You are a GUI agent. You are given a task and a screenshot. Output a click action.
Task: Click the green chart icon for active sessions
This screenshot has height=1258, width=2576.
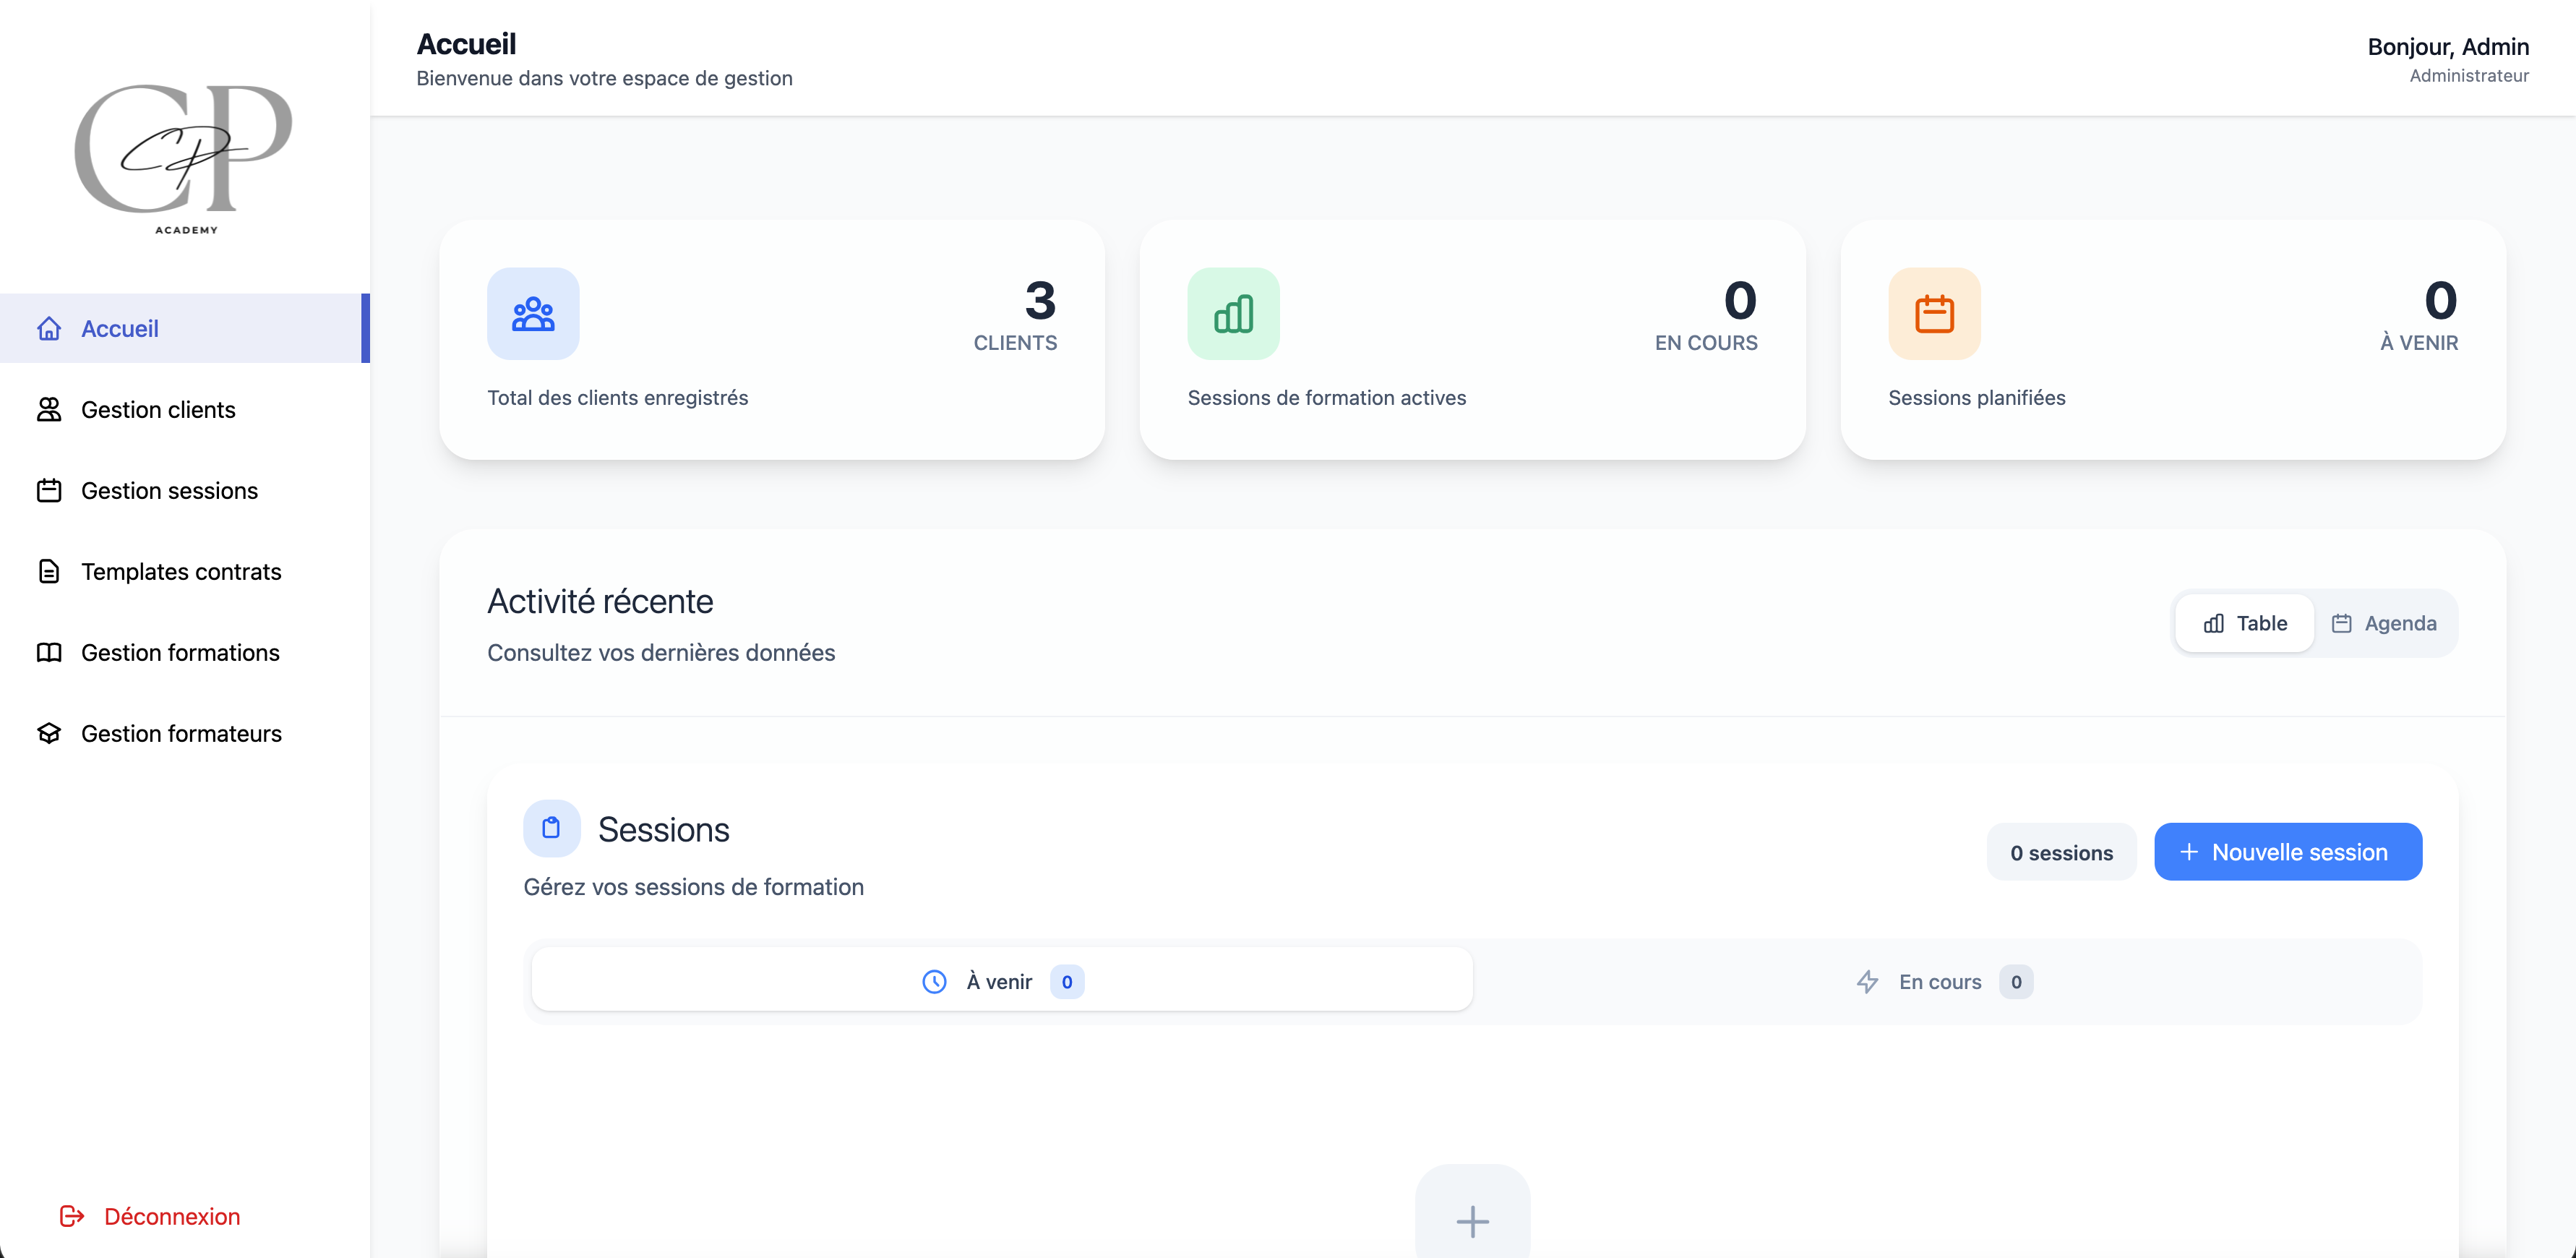click(x=1232, y=313)
